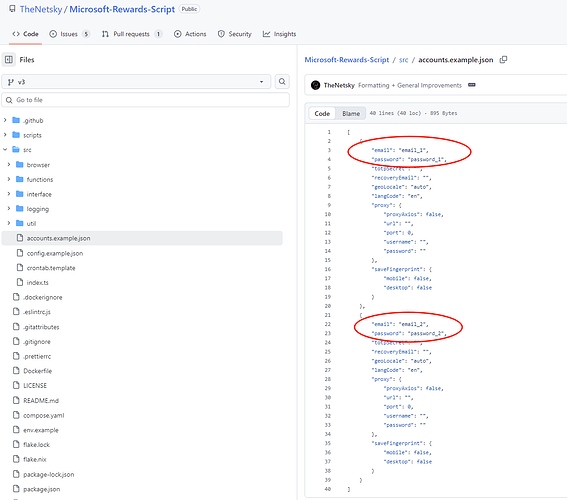Click the file search magnifier button
The height and width of the screenshot is (500, 567).
pos(282,82)
